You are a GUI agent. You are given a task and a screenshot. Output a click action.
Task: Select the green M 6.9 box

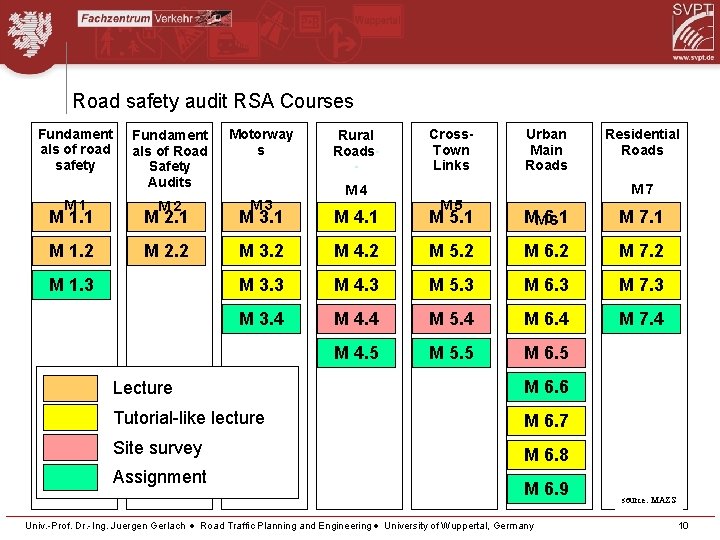[x=546, y=489]
